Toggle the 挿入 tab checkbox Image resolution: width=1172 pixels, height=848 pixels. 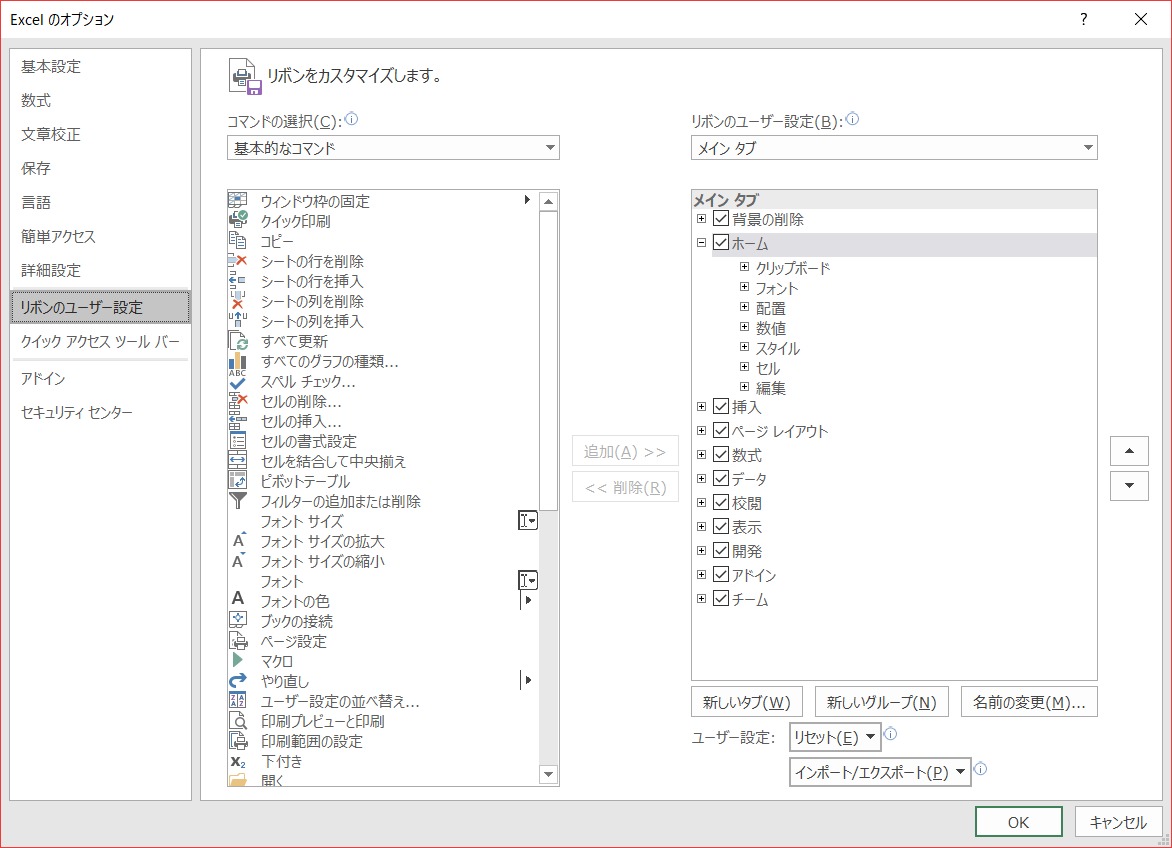[x=721, y=406]
